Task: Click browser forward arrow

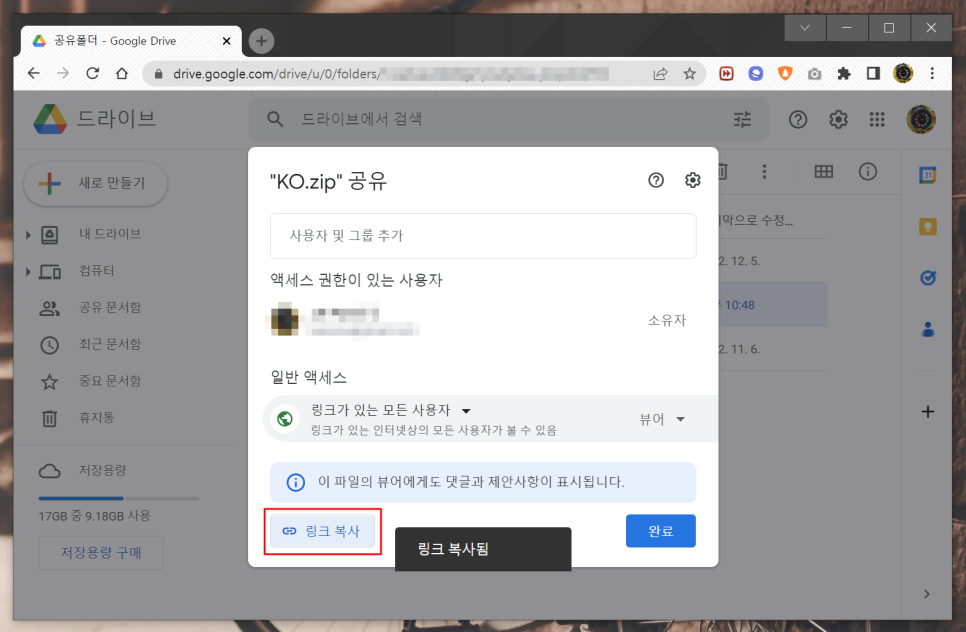Action: [x=63, y=73]
